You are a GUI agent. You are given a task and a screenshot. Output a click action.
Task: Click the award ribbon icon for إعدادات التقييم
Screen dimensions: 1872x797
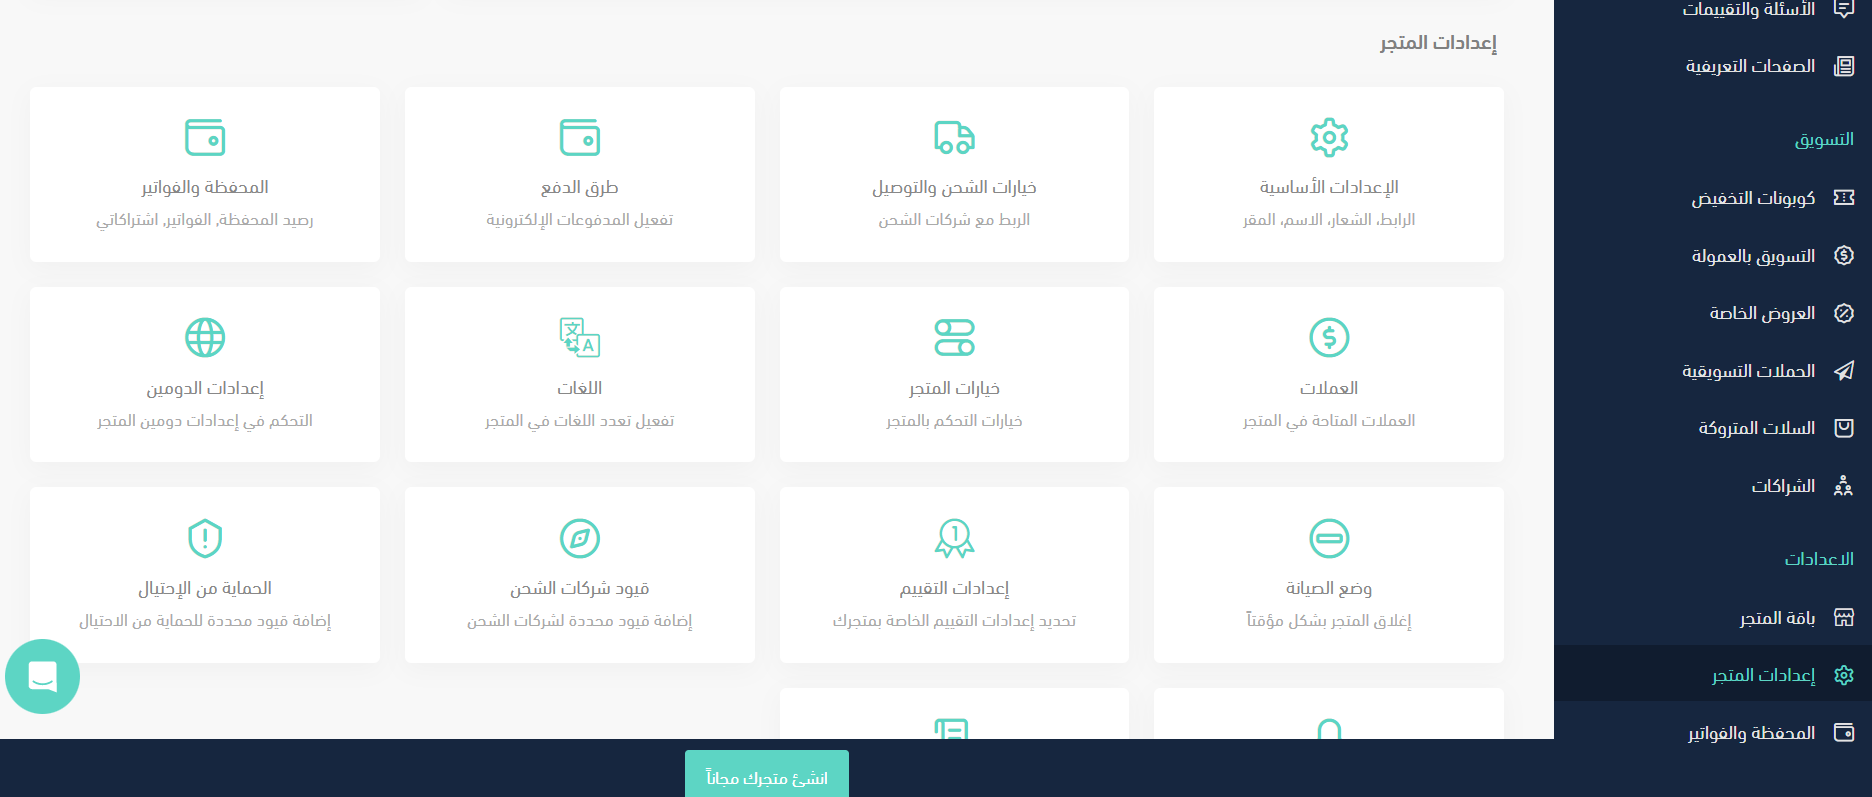(954, 538)
